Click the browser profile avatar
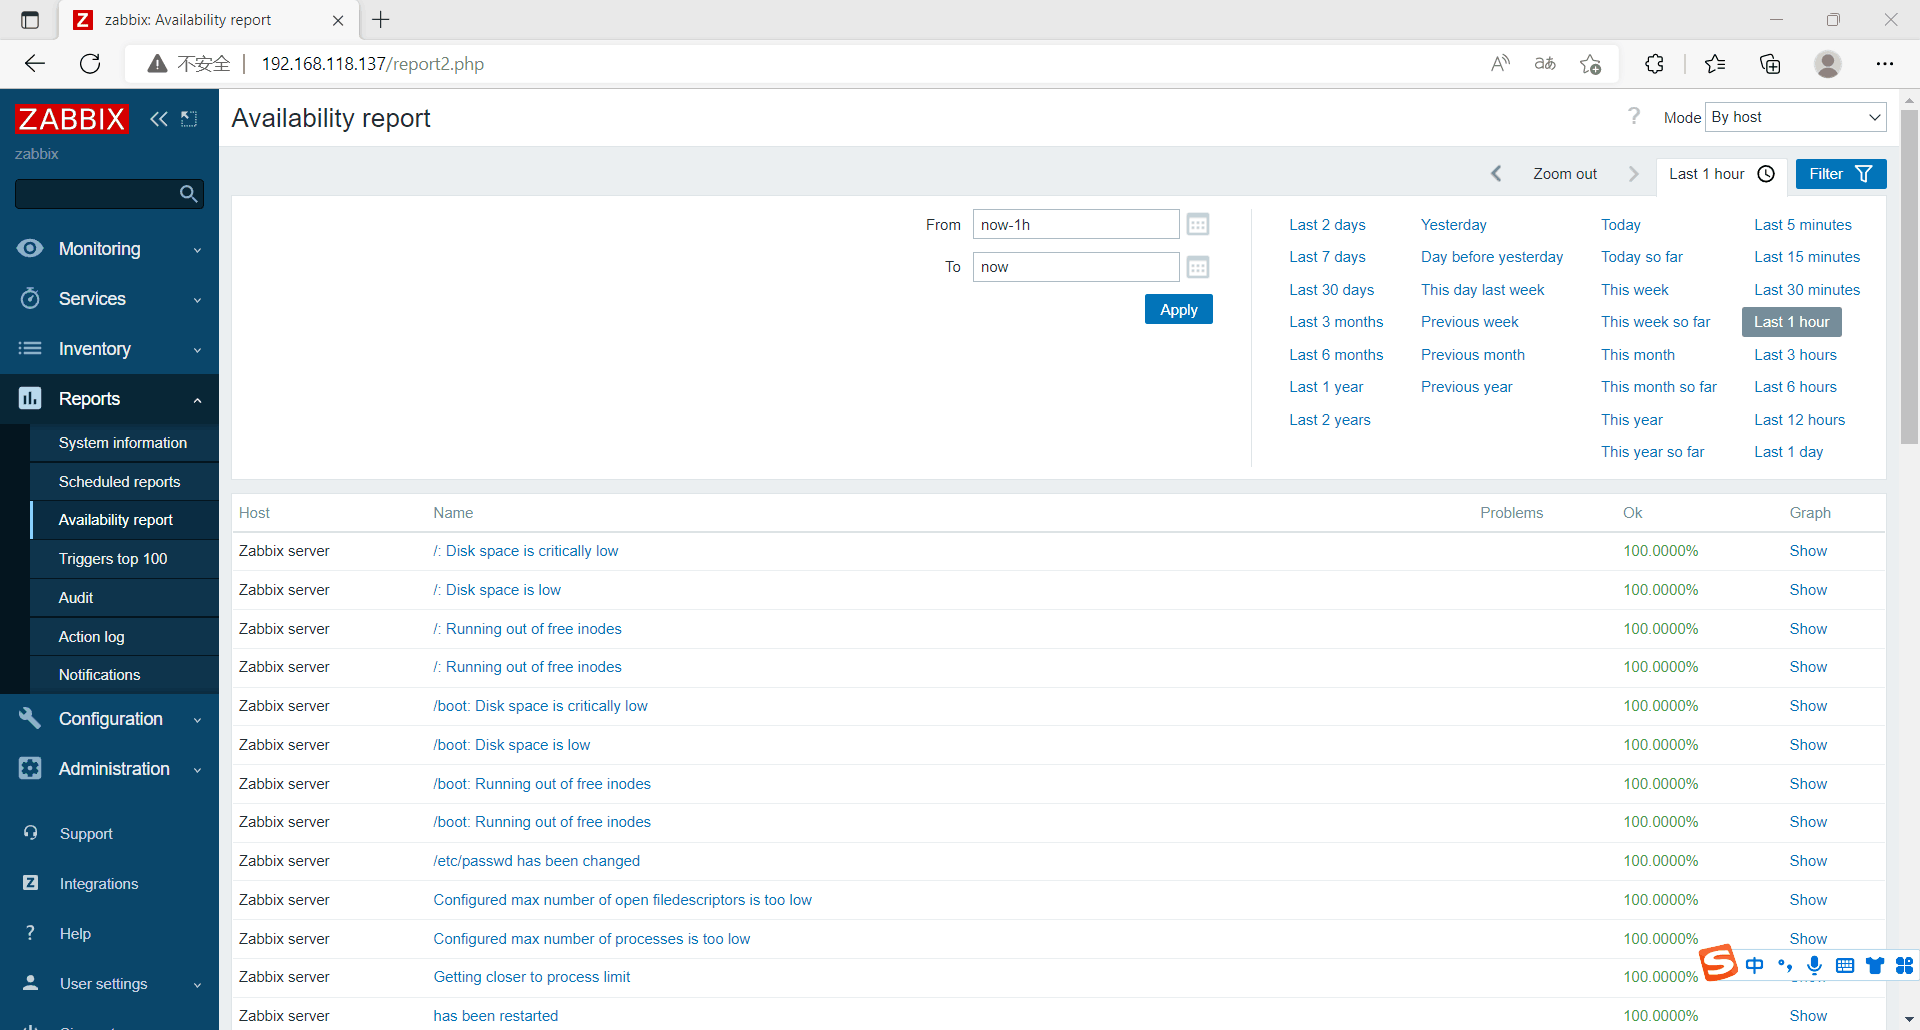This screenshot has height=1030, width=1920. click(x=1828, y=64)
